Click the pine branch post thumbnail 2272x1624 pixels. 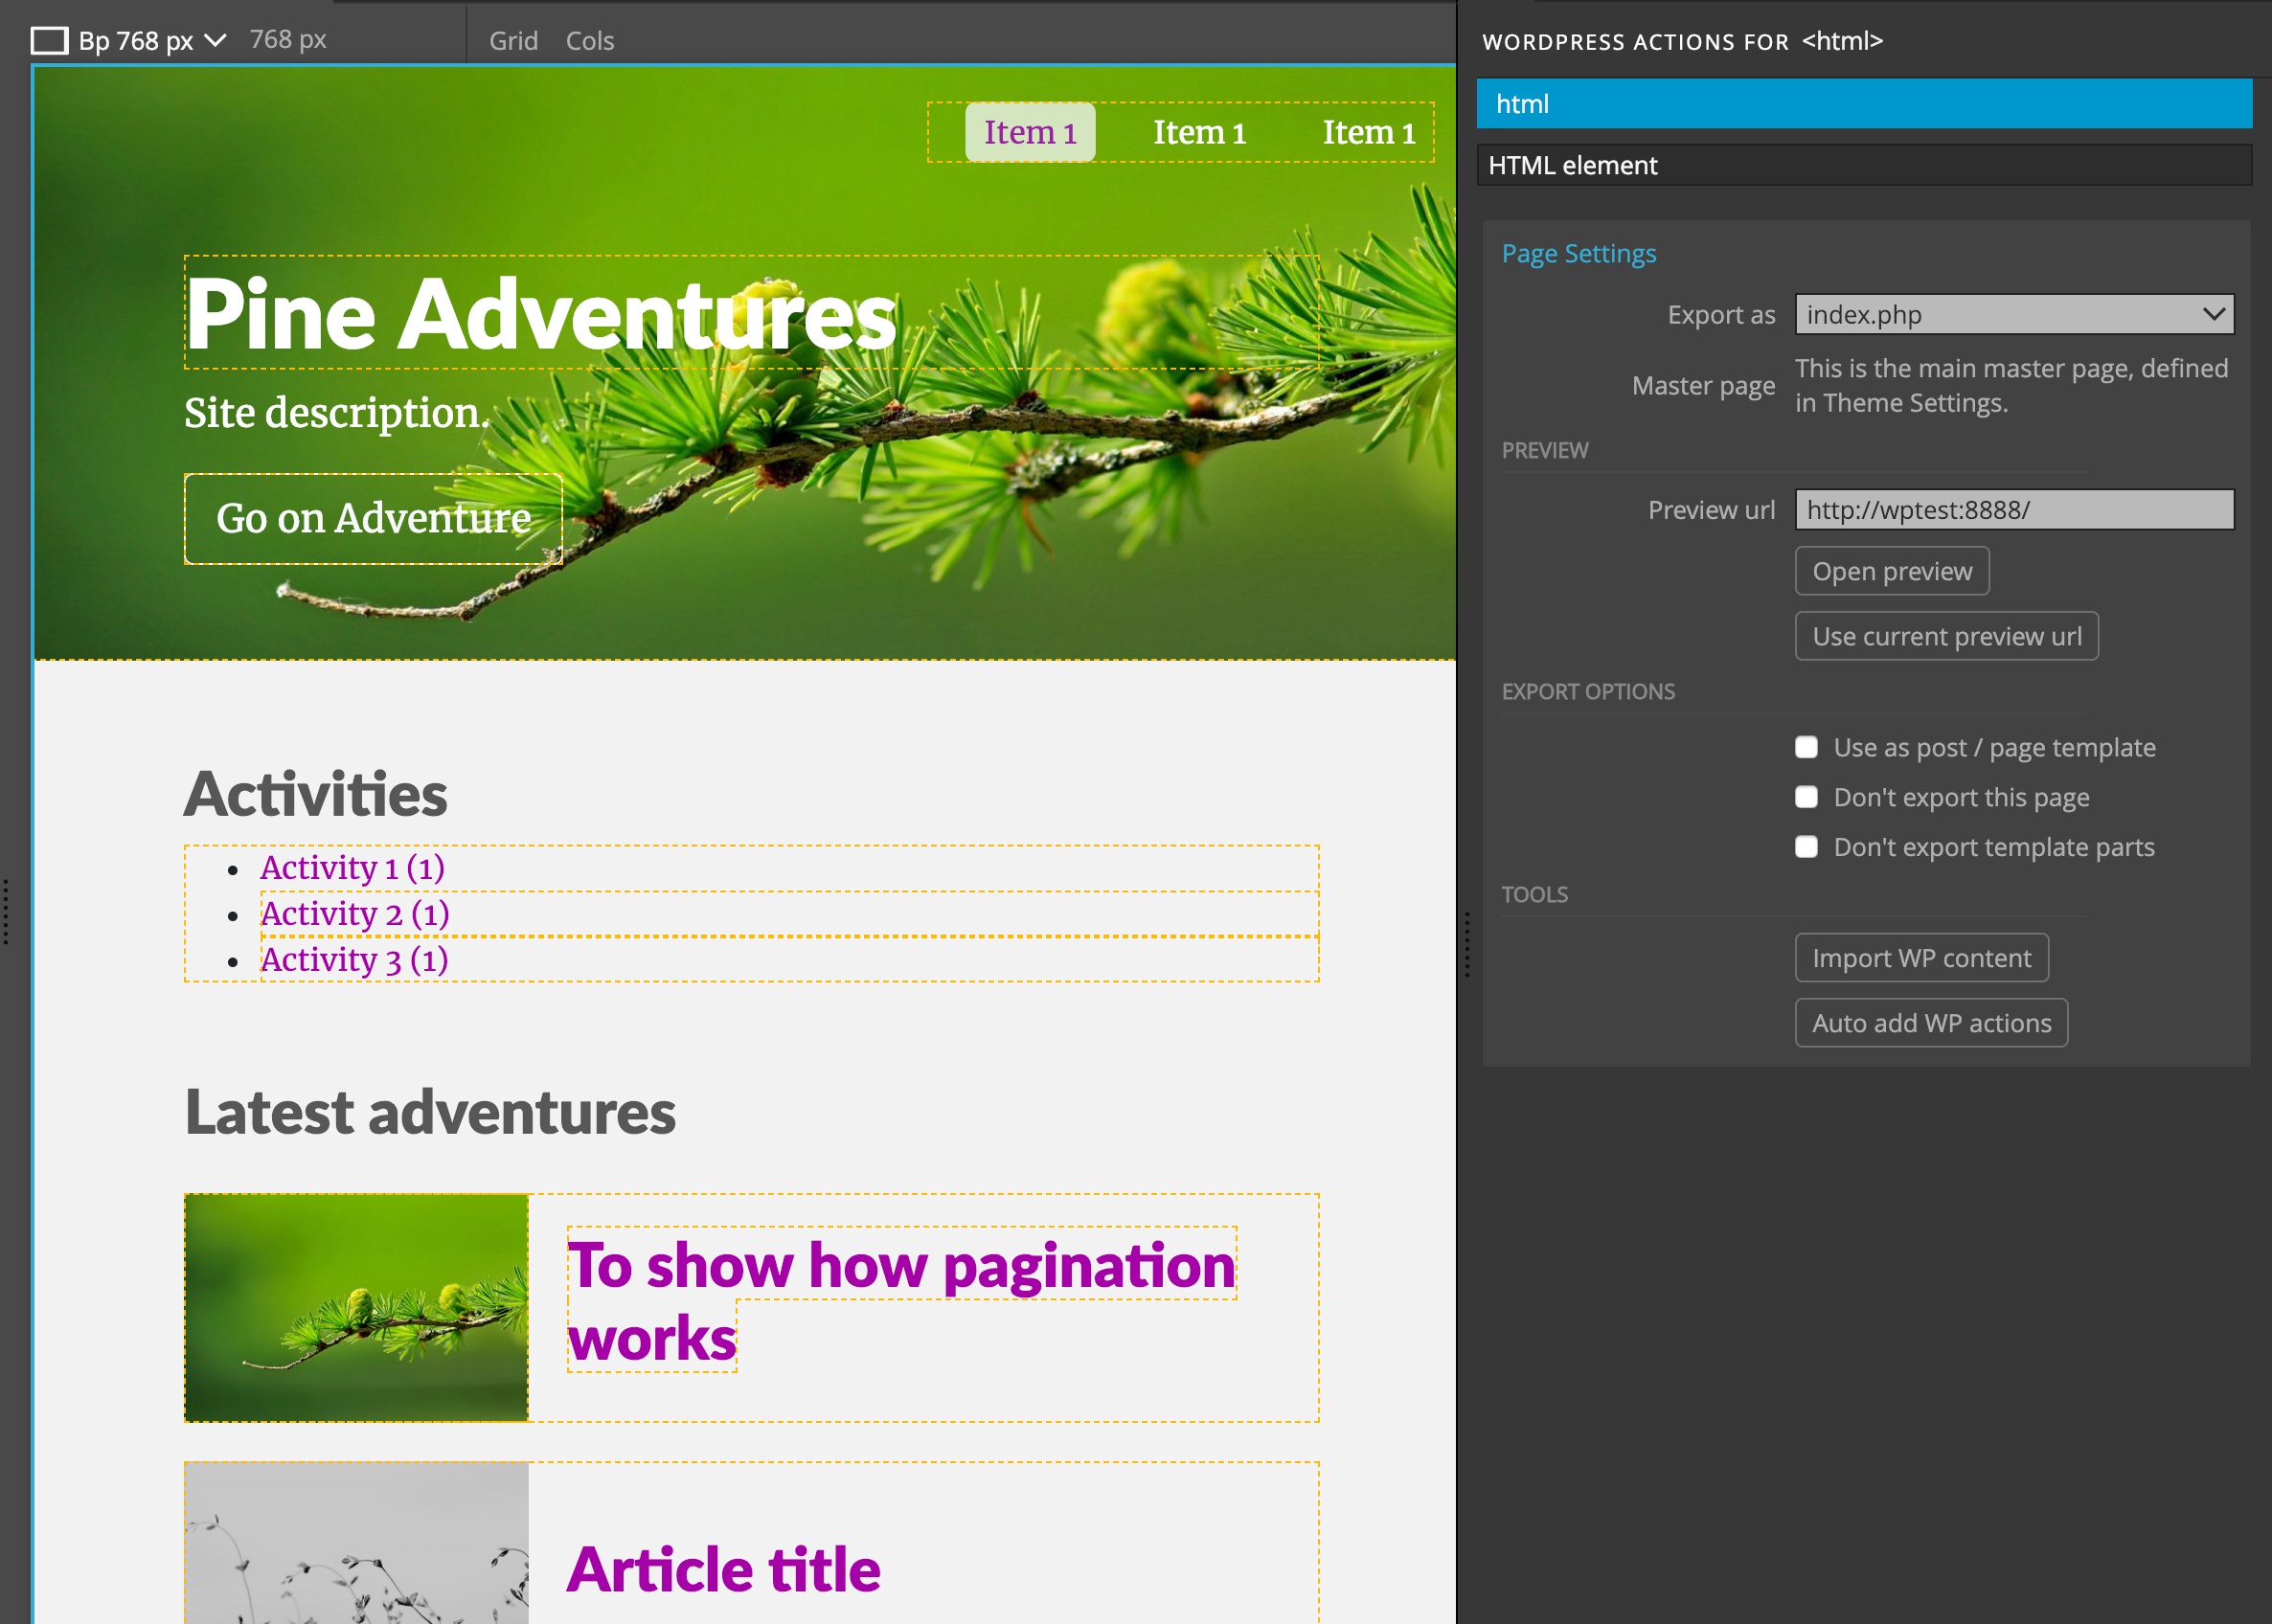click(356, 1308)
